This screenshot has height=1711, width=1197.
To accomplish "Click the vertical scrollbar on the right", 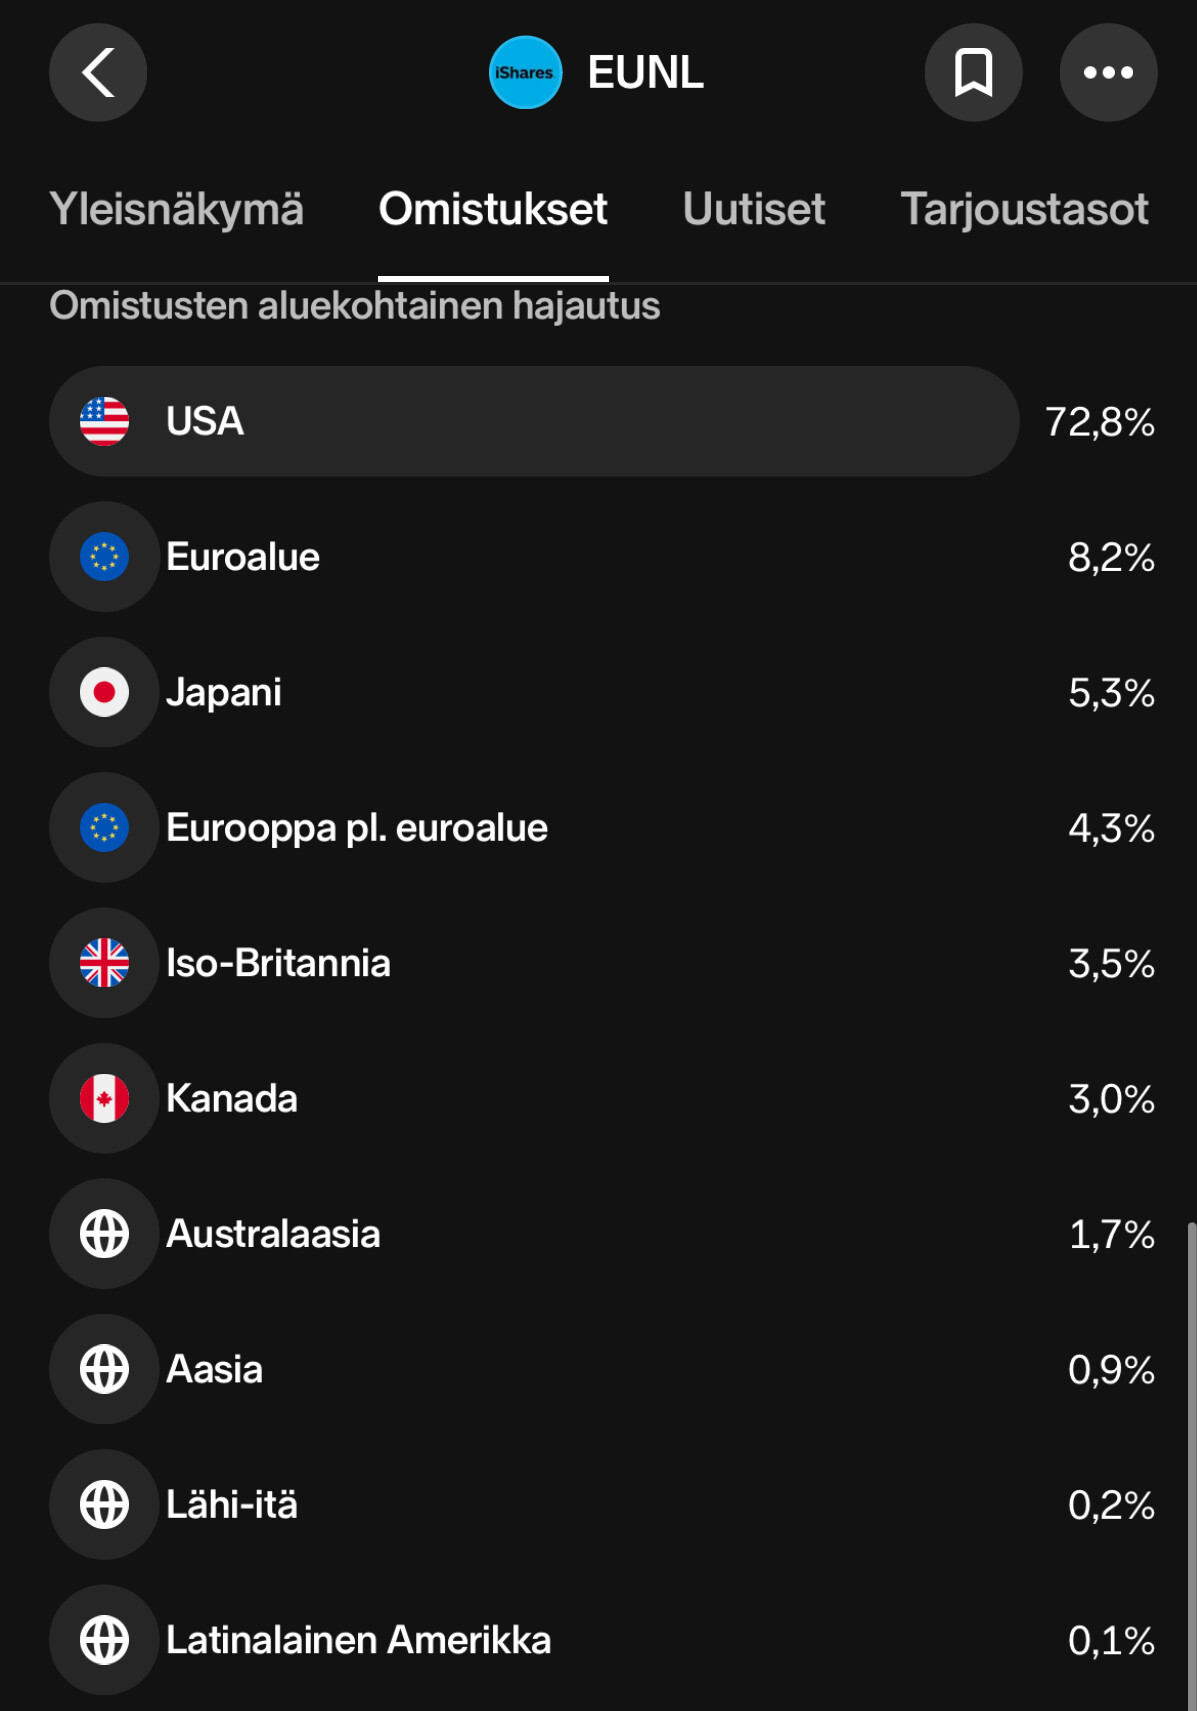I will click(1190, 1465).
